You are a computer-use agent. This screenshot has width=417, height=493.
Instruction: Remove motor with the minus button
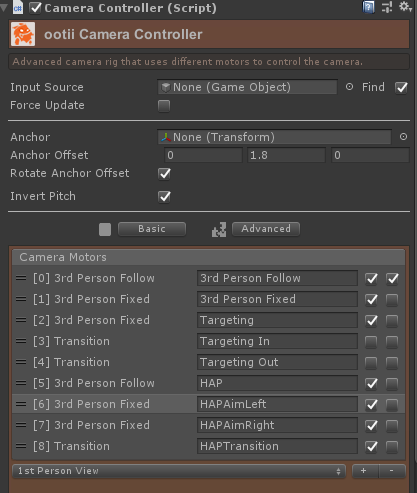[x=392, y=471]
